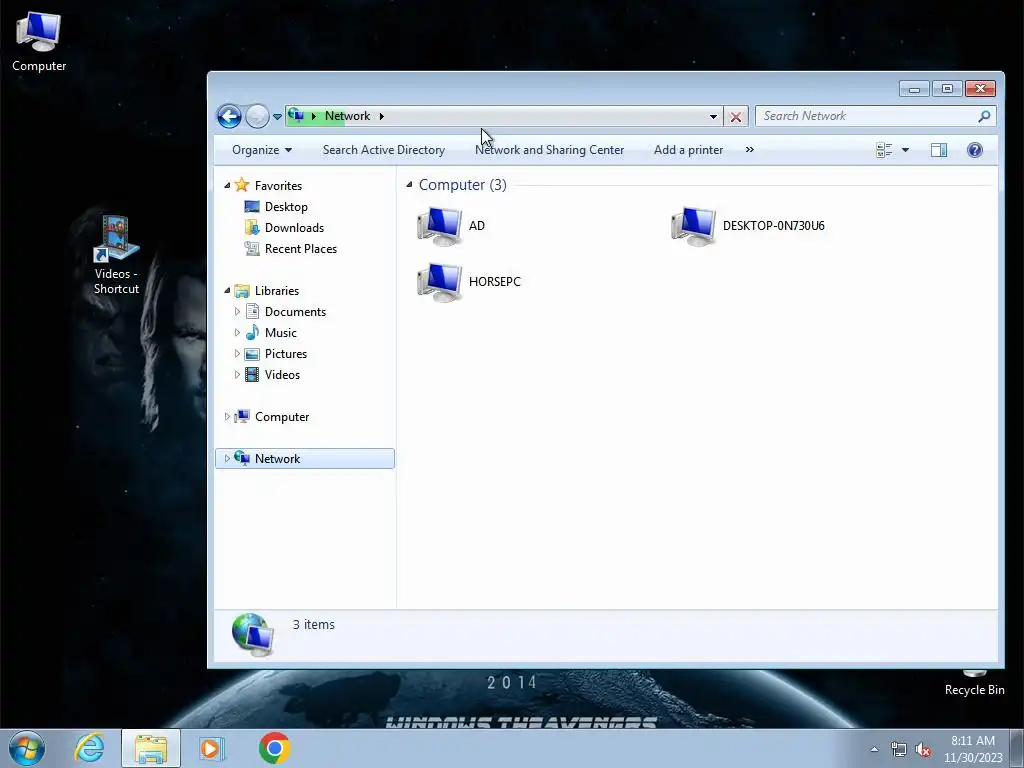Open Desktop under Favorites

point(286,206)
